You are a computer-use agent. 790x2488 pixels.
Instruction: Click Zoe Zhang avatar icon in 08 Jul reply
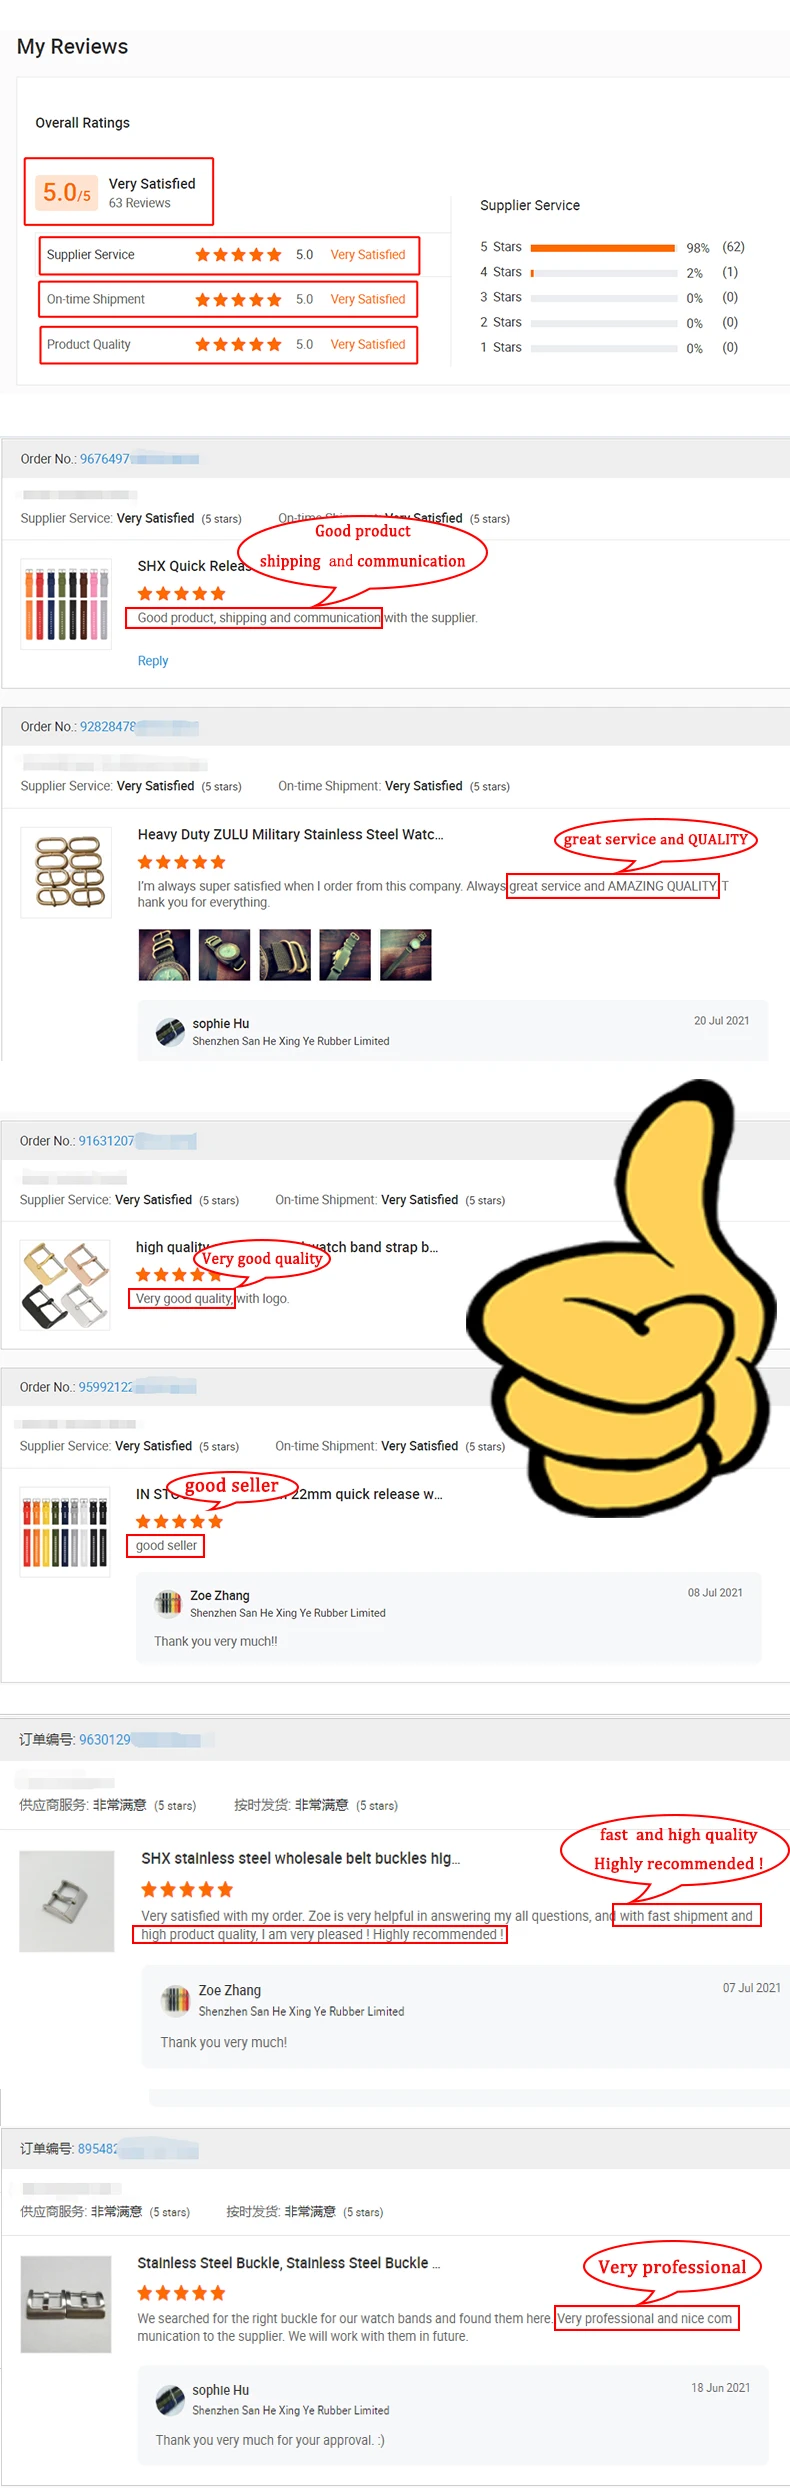click(x=168, y=1603)
